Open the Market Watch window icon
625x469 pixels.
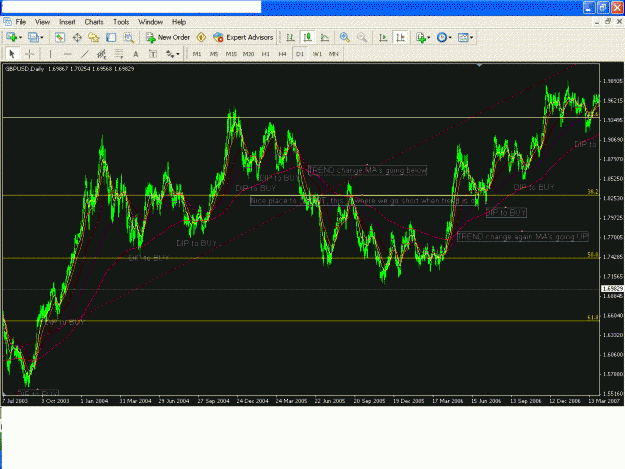pyautogui.click(x=60, y=37)
